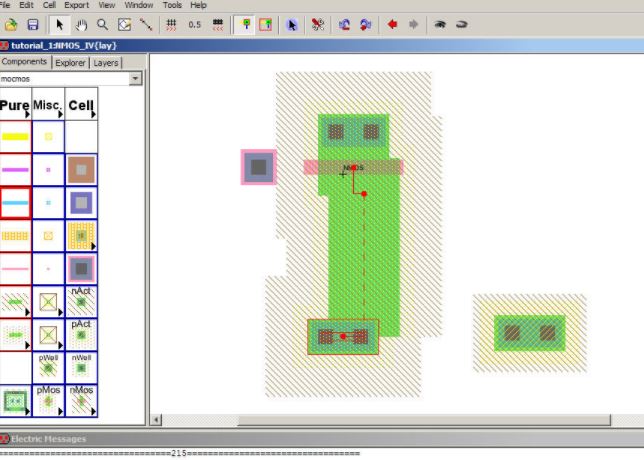
Task: Open the Tools menu
Action: click(174, 5)
